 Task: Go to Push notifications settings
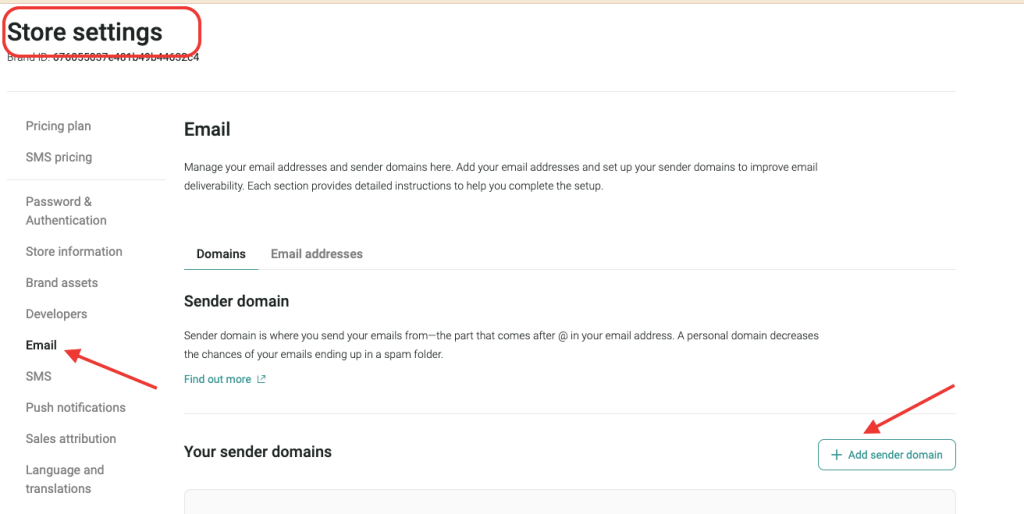[x=76, y=407]
